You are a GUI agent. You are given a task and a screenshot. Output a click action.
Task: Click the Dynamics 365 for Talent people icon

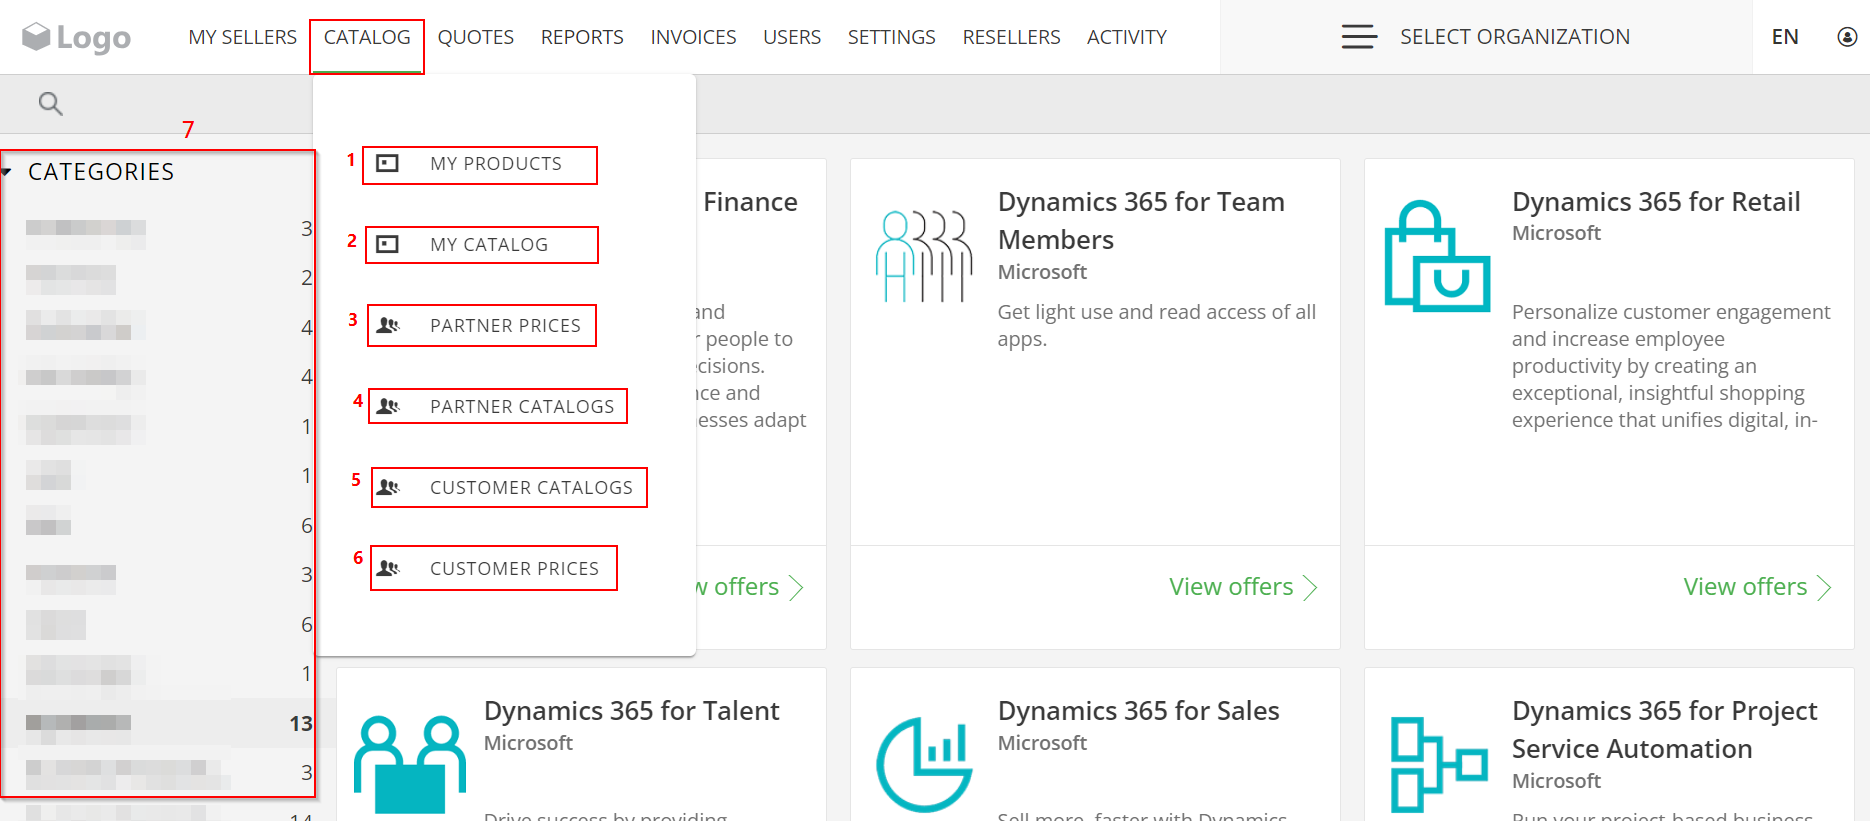point(410,765)
